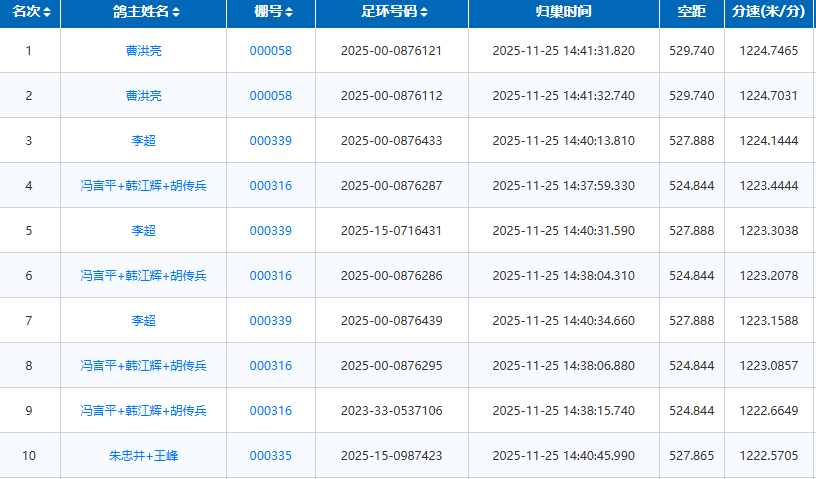Sort the table by 棚号 column
The image size is (816, 479).
coord(289,13)
